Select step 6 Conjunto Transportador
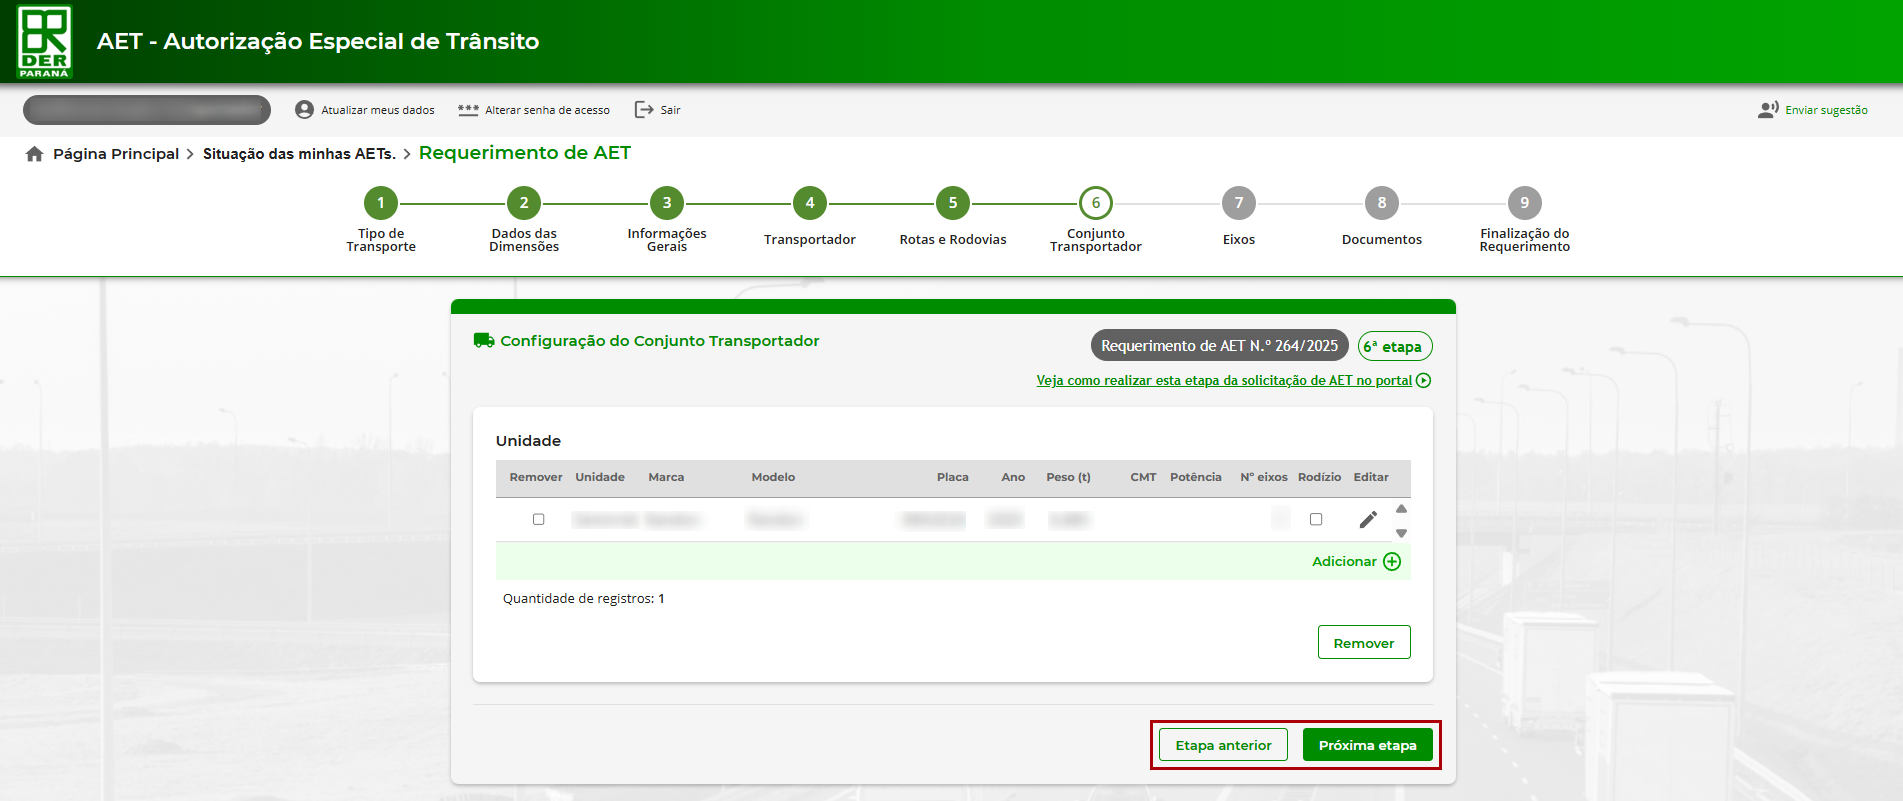This screenshot has height=801, width=1903. [1096, 203]
